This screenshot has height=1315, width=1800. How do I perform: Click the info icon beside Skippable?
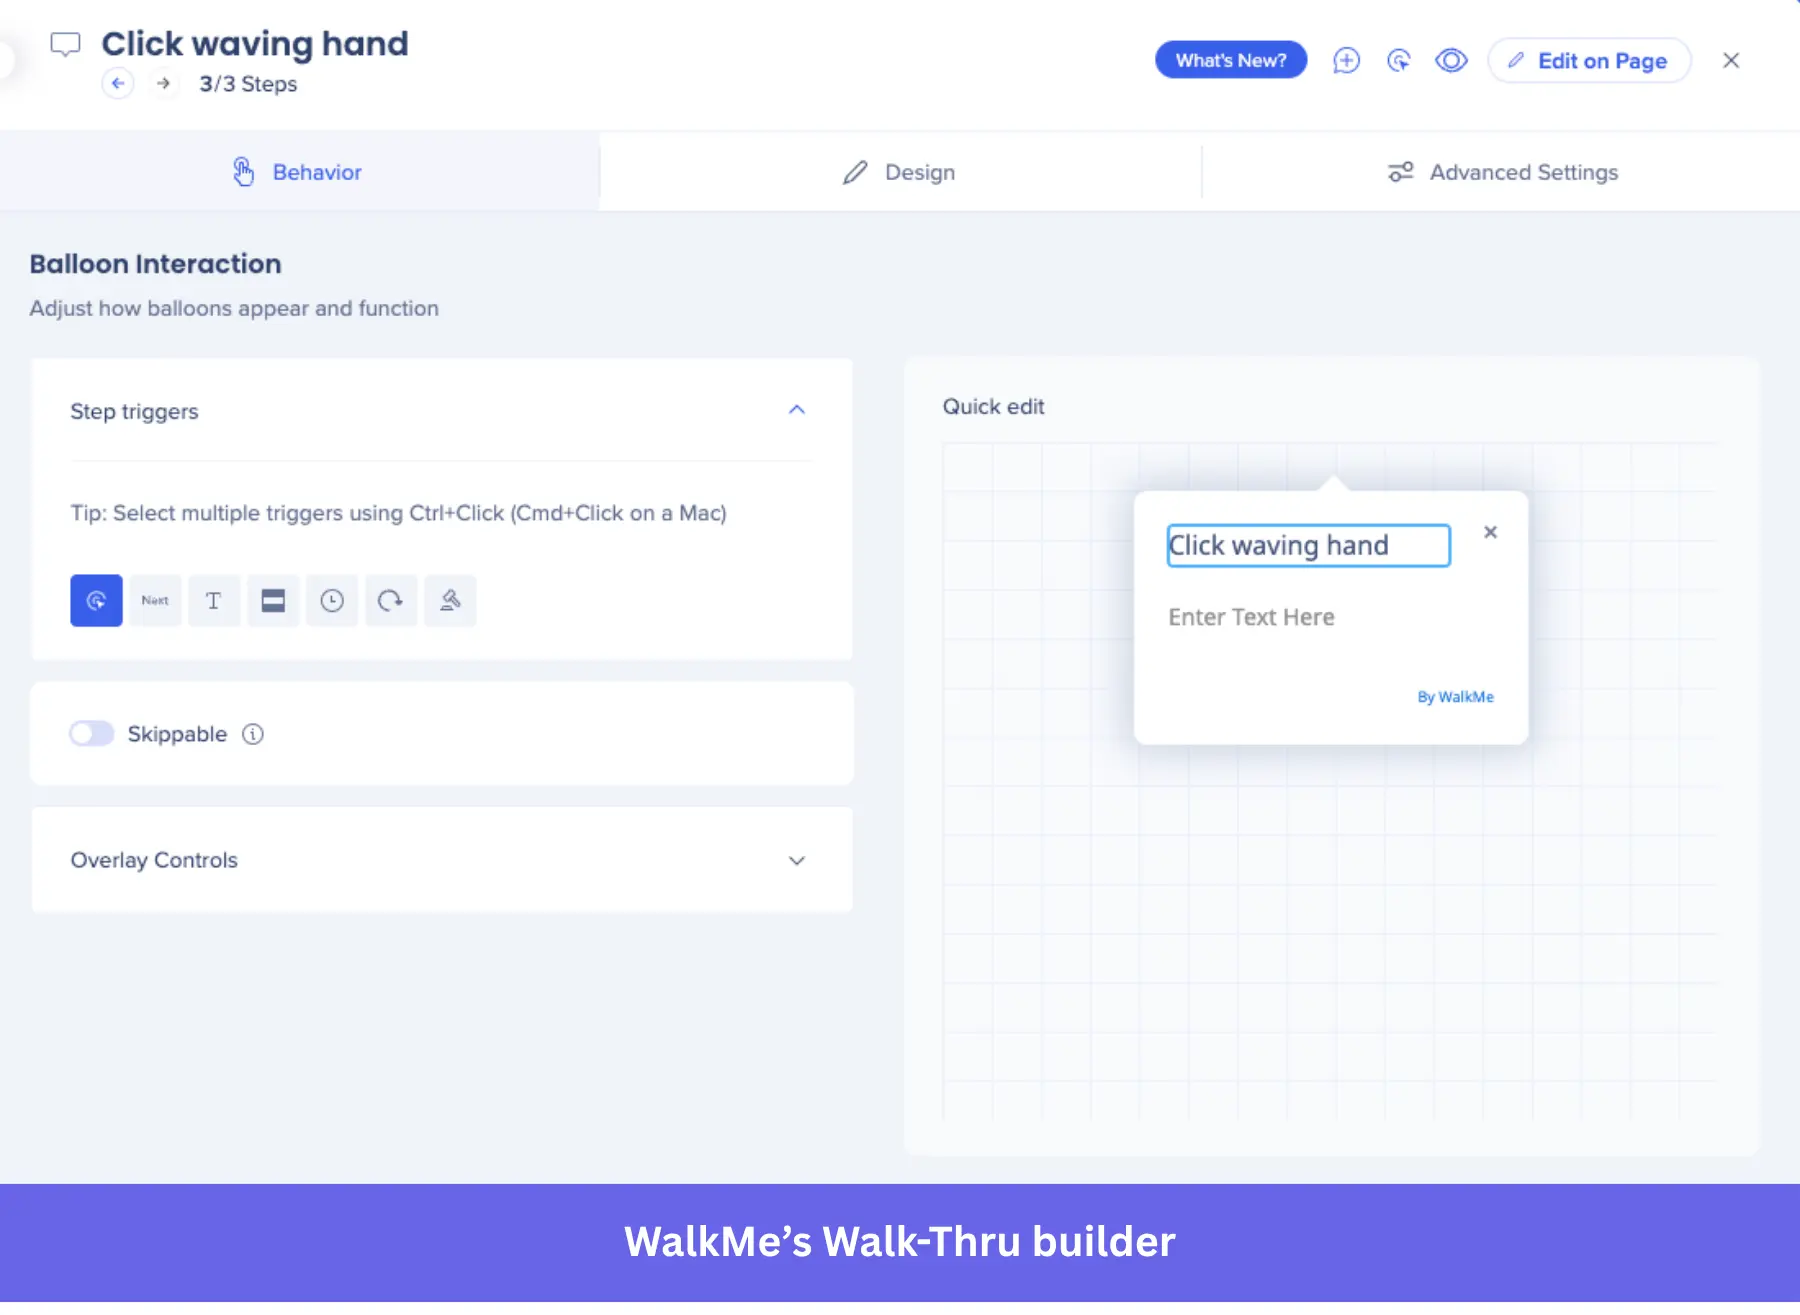coord(253,733)
